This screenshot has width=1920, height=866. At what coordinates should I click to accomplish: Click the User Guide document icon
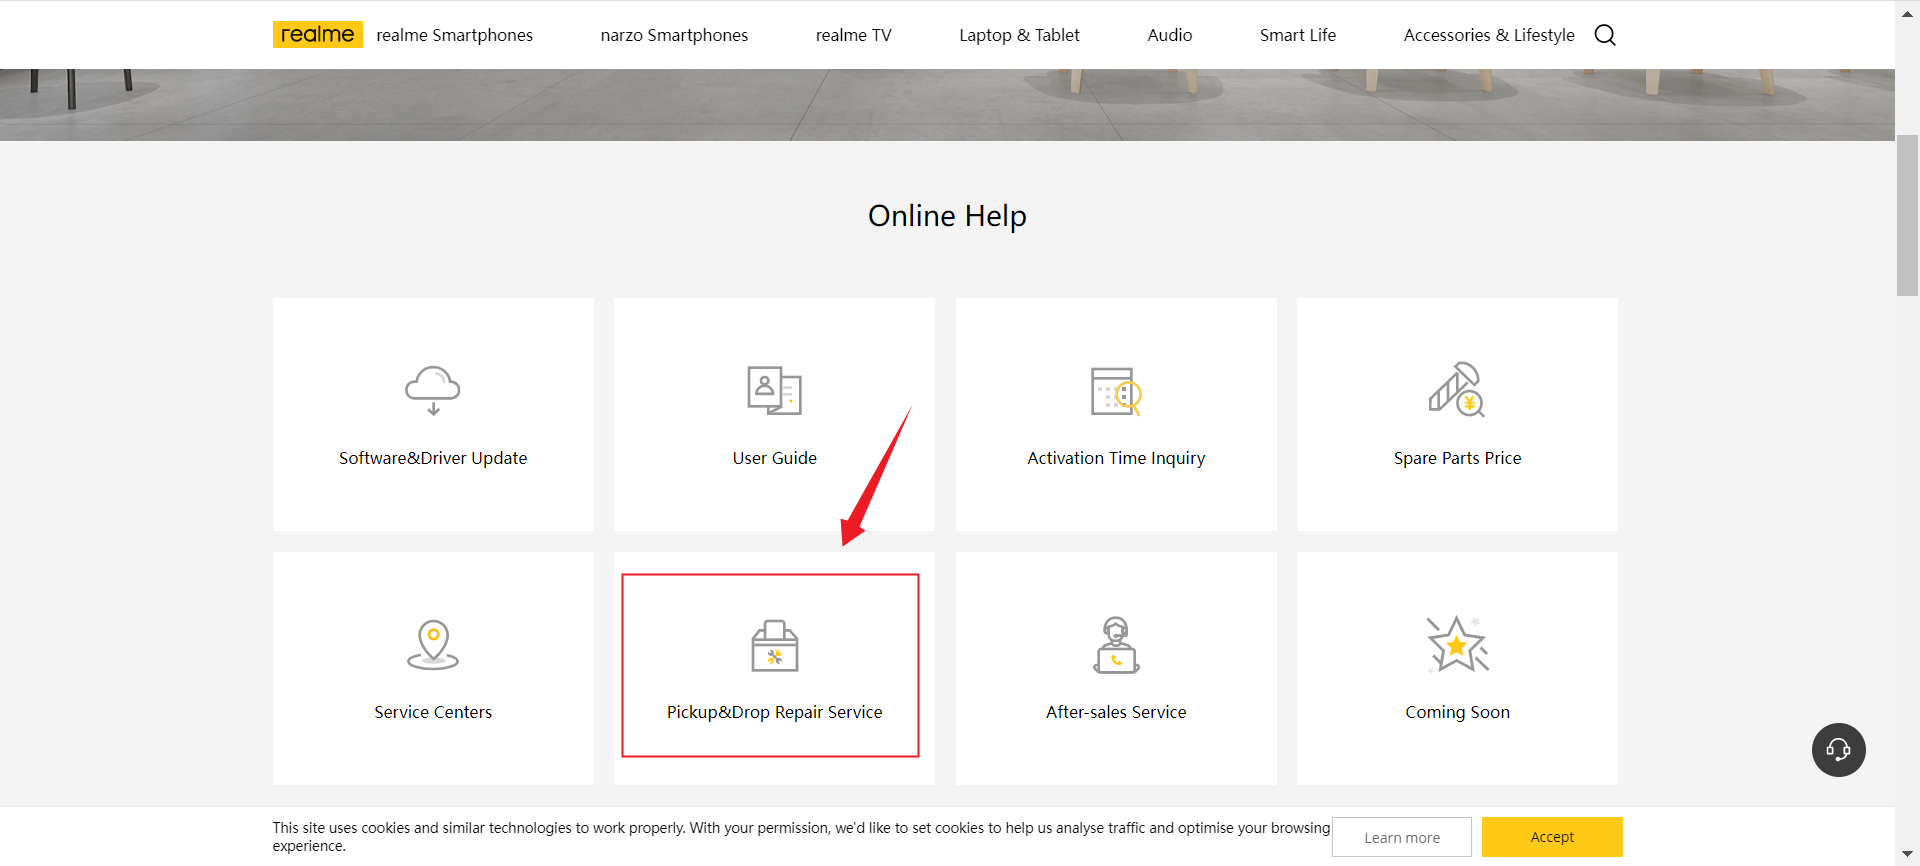tap(775, 390)
